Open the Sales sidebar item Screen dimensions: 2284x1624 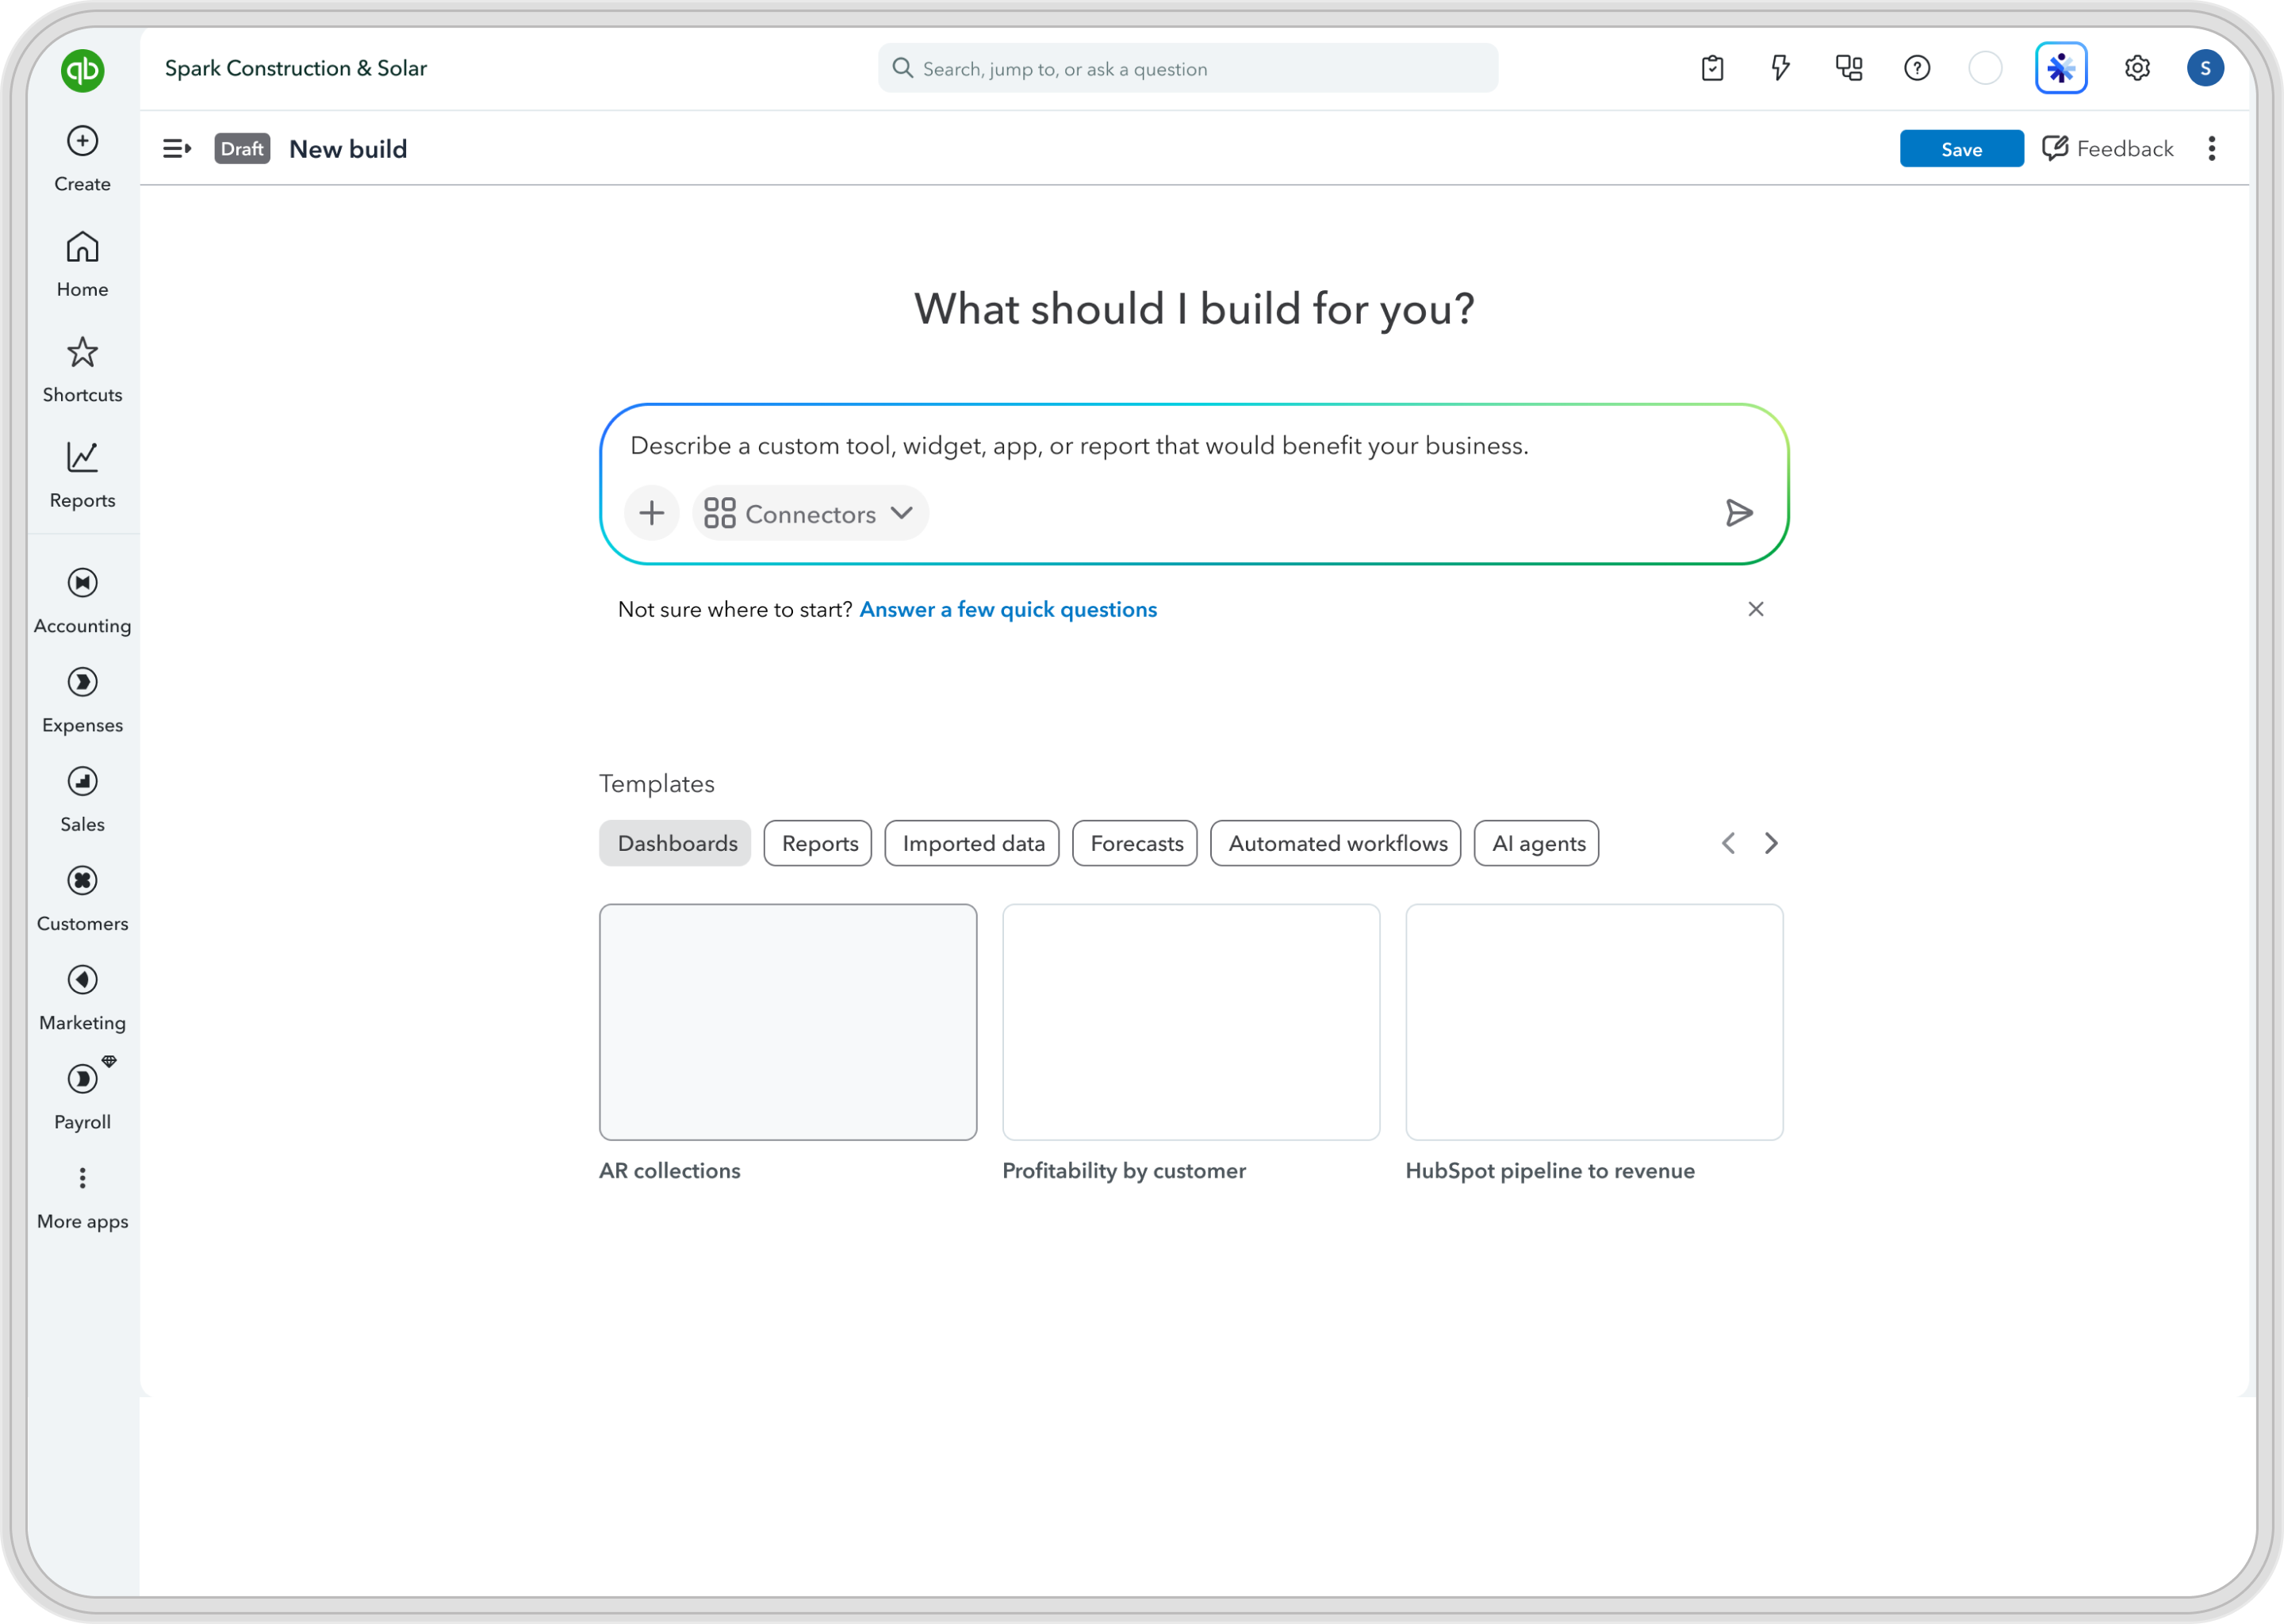(x=82, y=799)
